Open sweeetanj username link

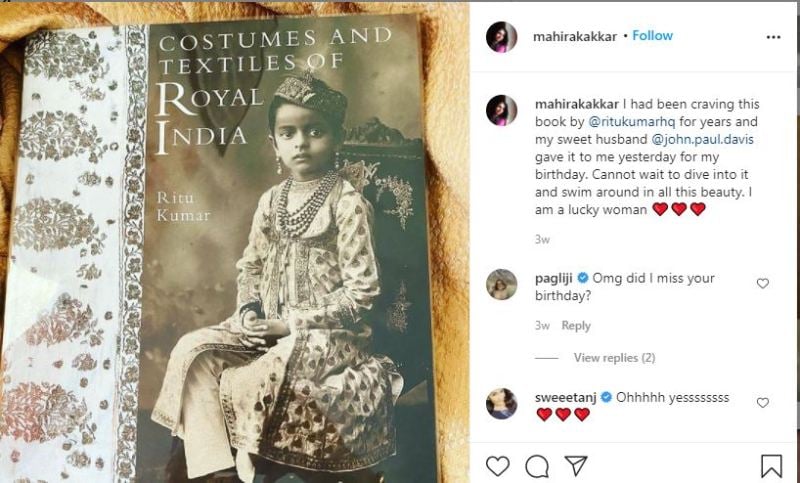pos(566,397)
